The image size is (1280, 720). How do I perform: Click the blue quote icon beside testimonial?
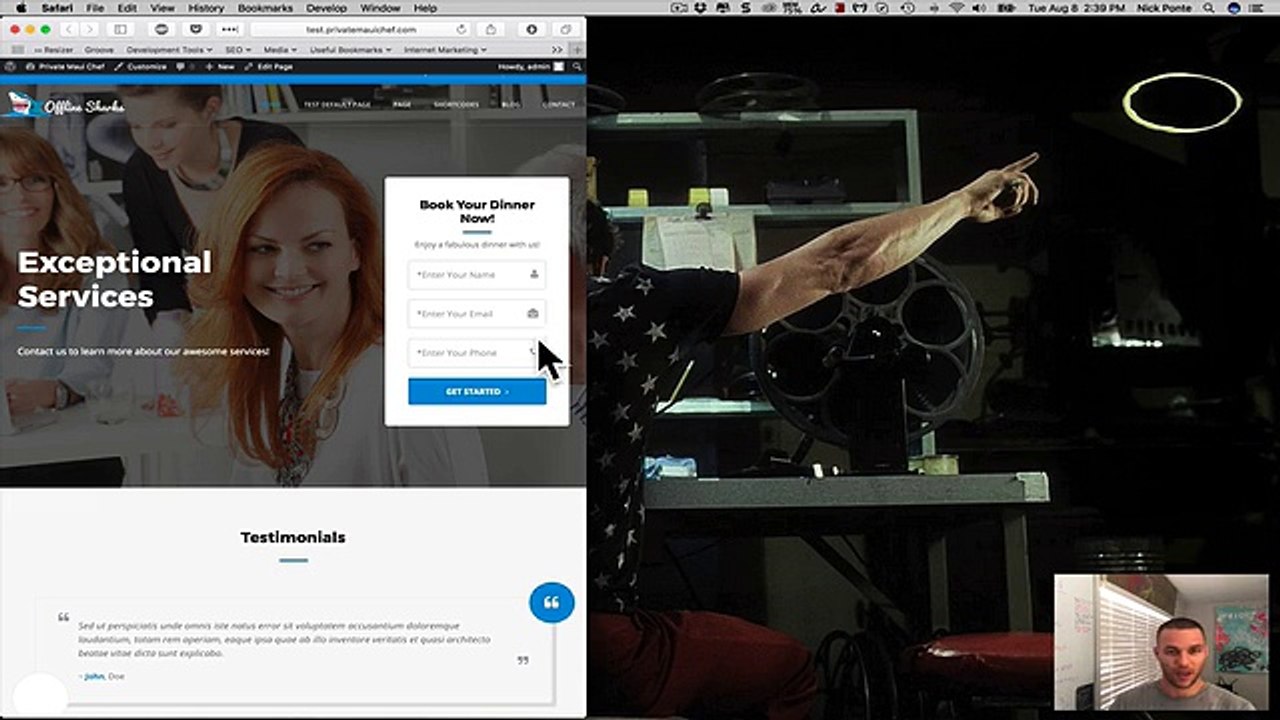pyautogui.click(x=552, y=602)
